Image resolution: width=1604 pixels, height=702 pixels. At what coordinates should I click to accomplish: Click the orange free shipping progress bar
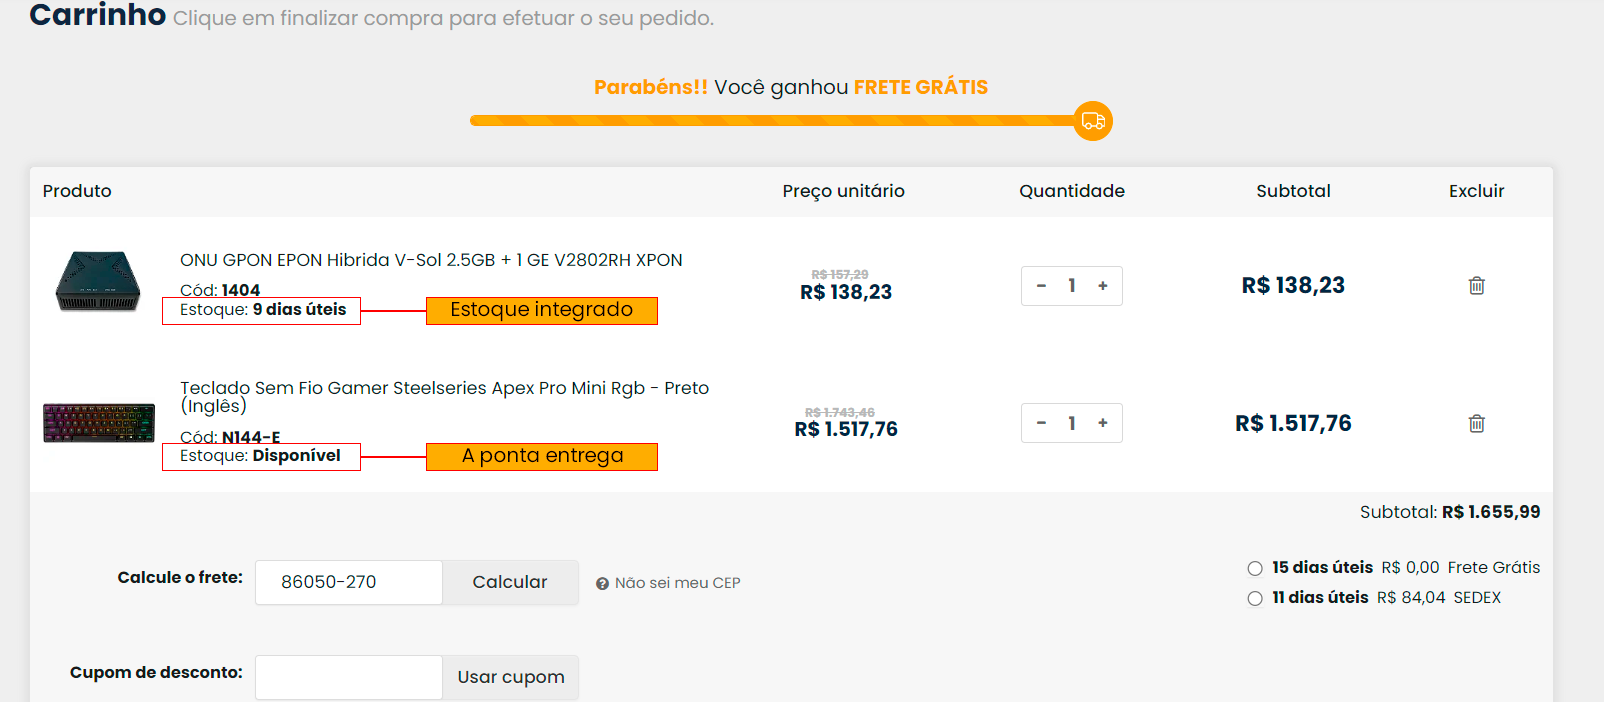(772, 121)
